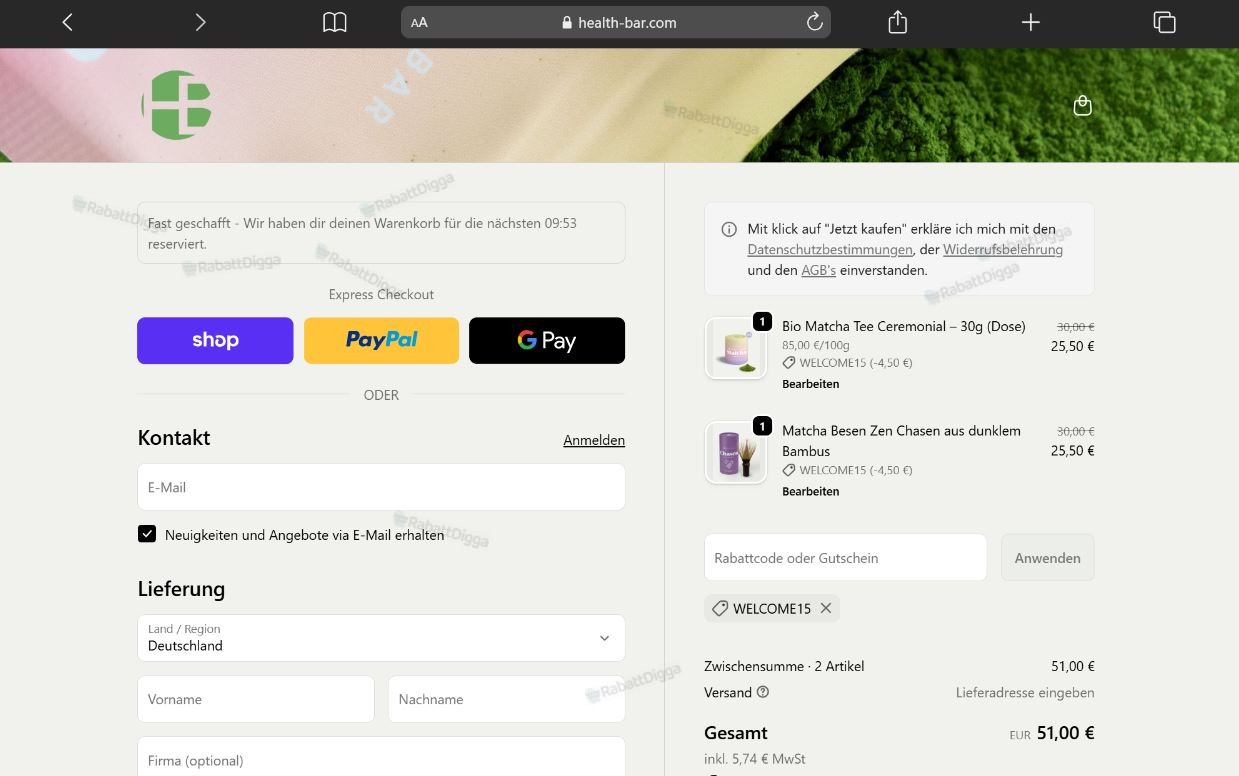
Task: Click the Zwischensumme · 2 Artikel label
Action: coord(784,666)
